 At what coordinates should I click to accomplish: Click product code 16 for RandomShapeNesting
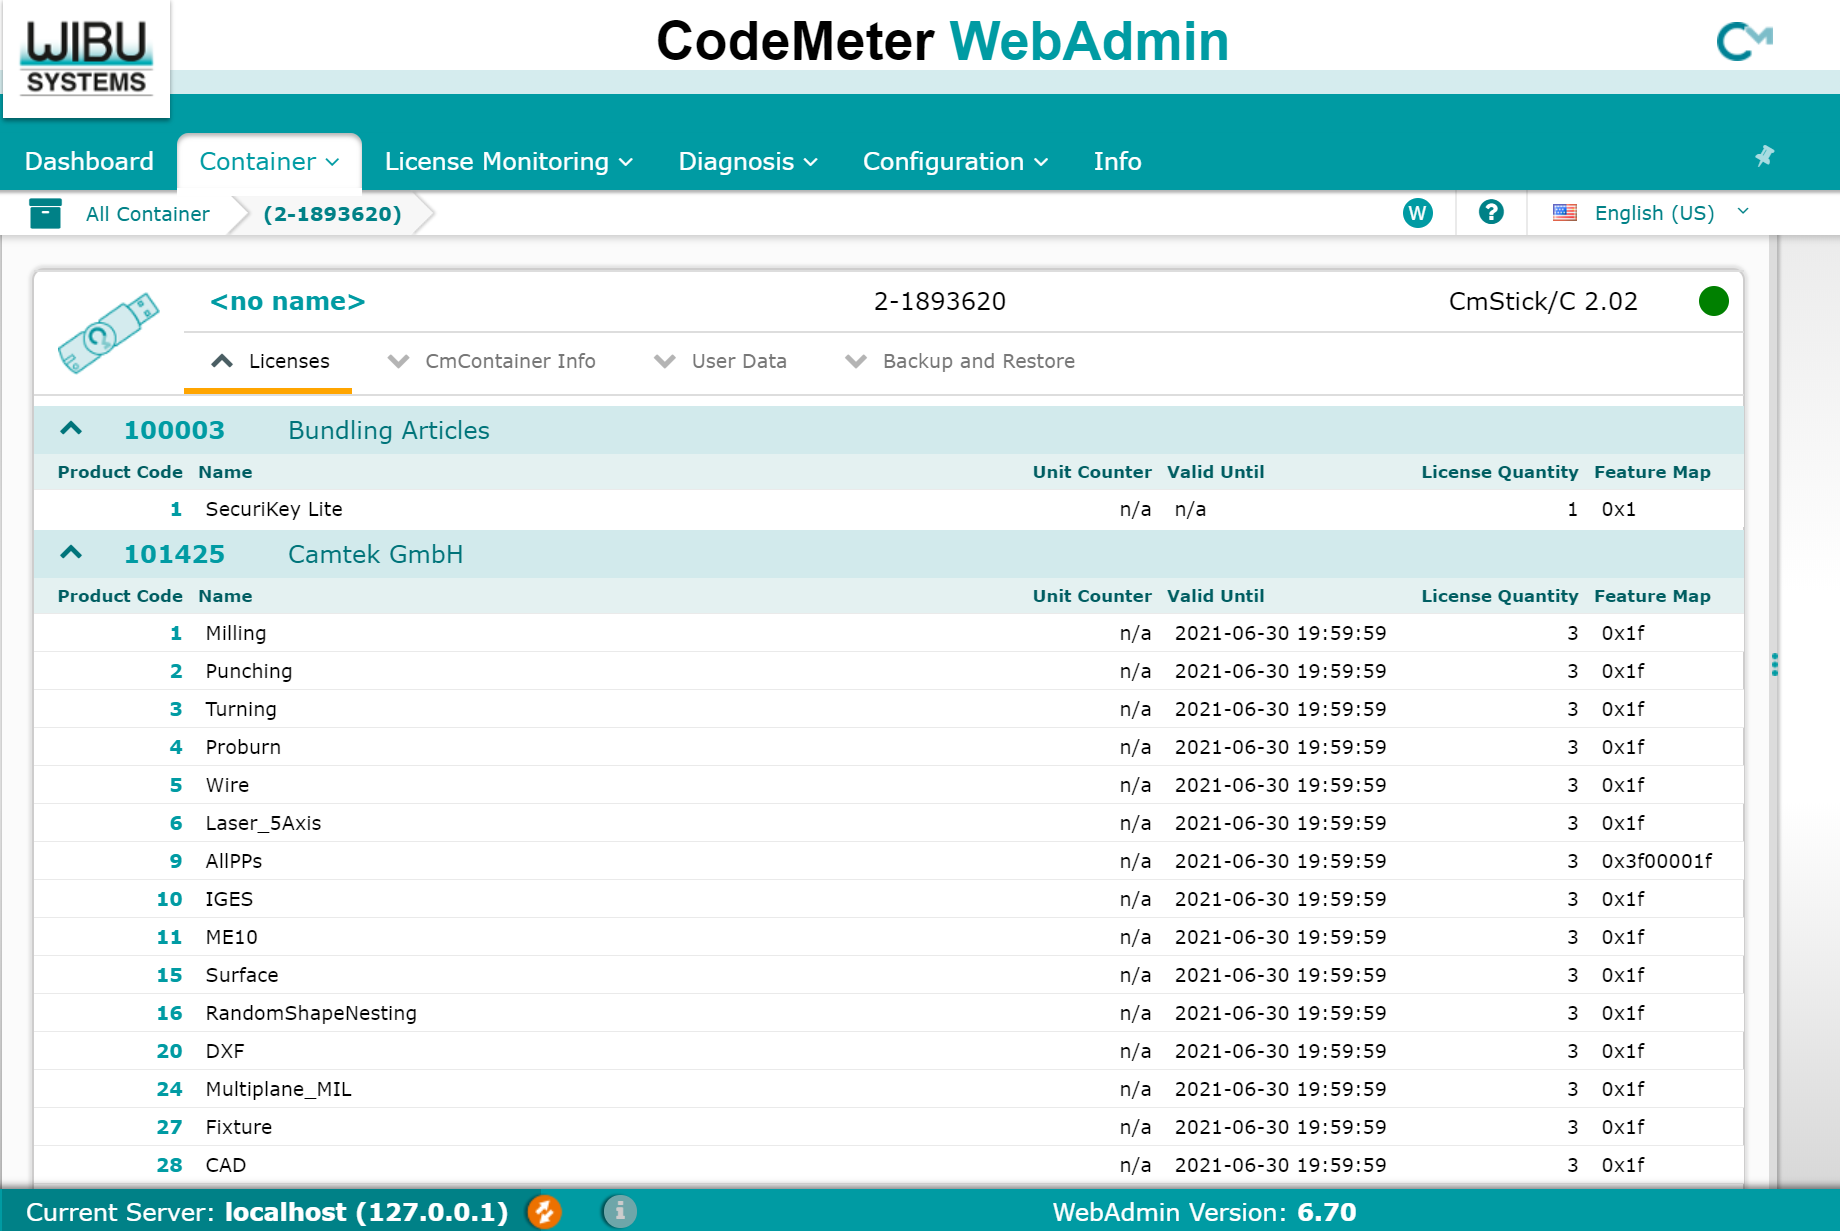(x=169, y=1013)
